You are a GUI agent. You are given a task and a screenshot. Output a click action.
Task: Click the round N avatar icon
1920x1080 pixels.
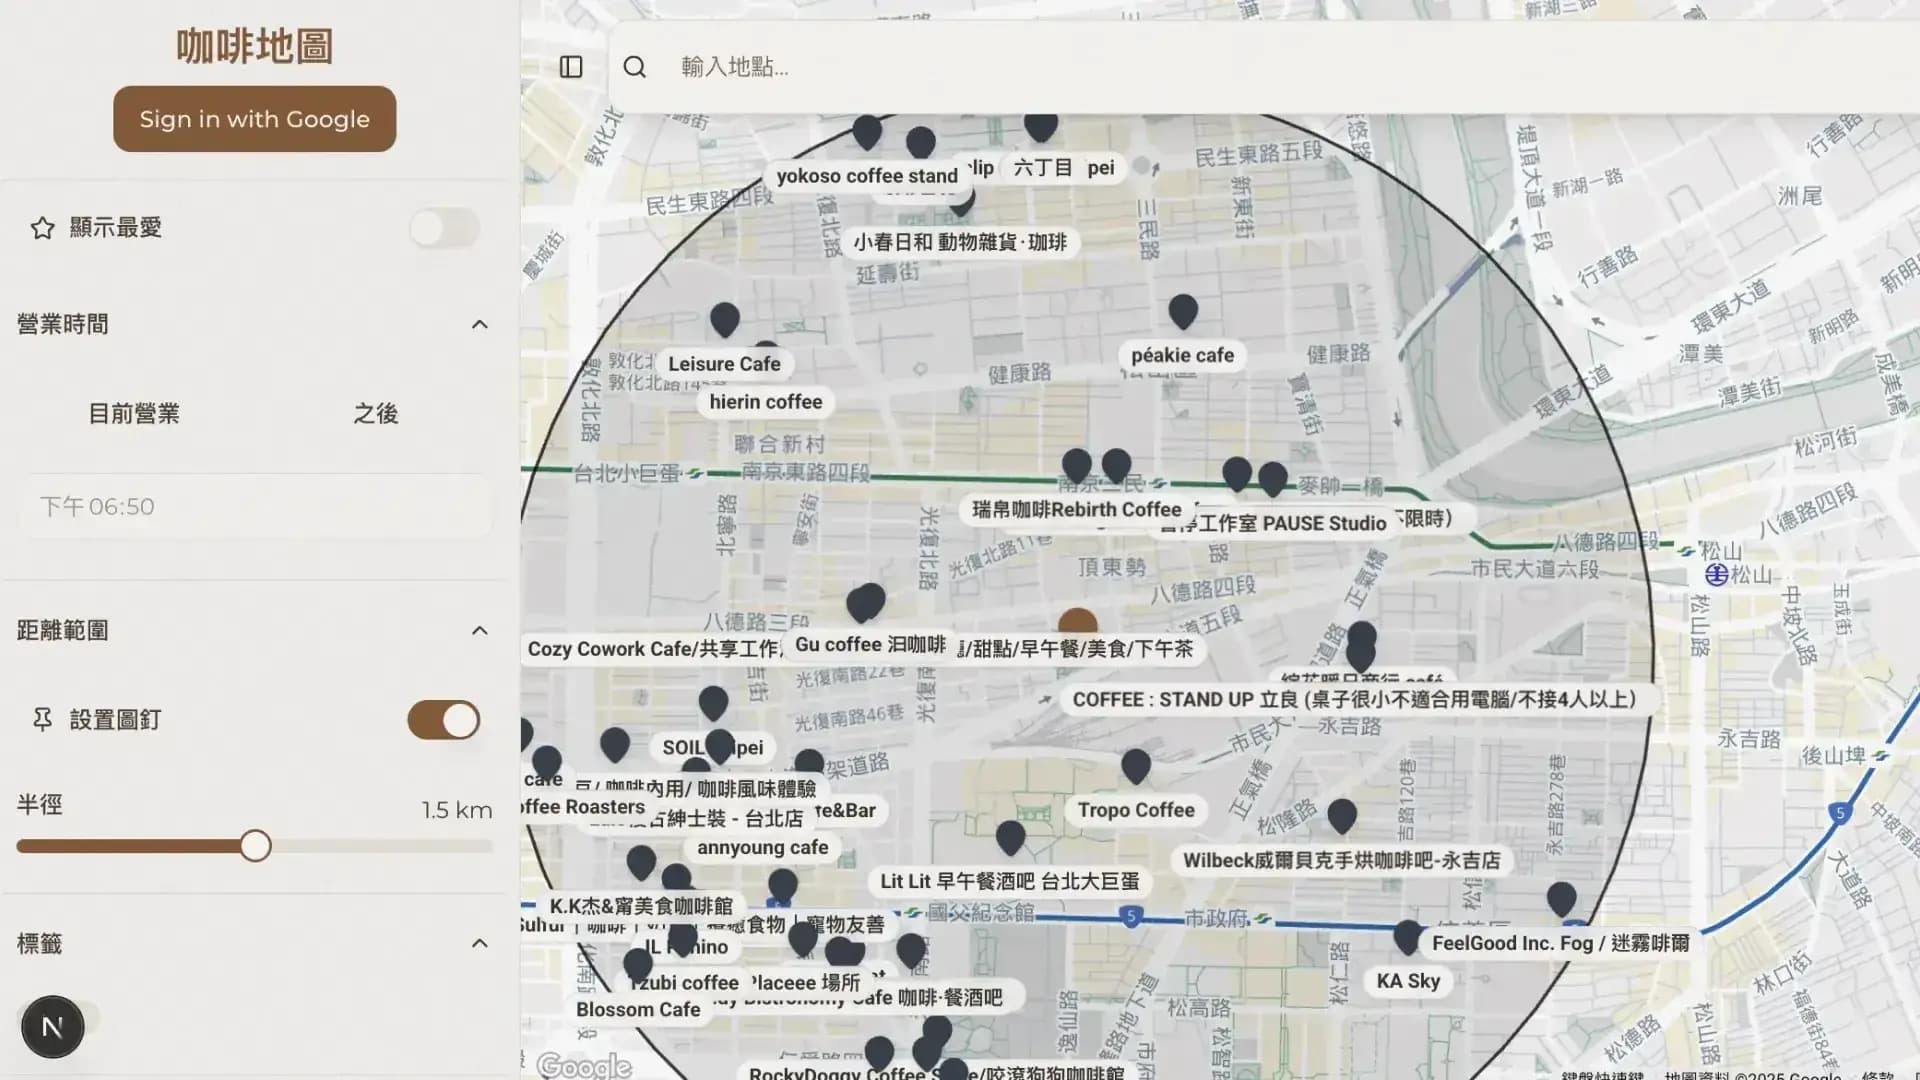point(52,1026)
